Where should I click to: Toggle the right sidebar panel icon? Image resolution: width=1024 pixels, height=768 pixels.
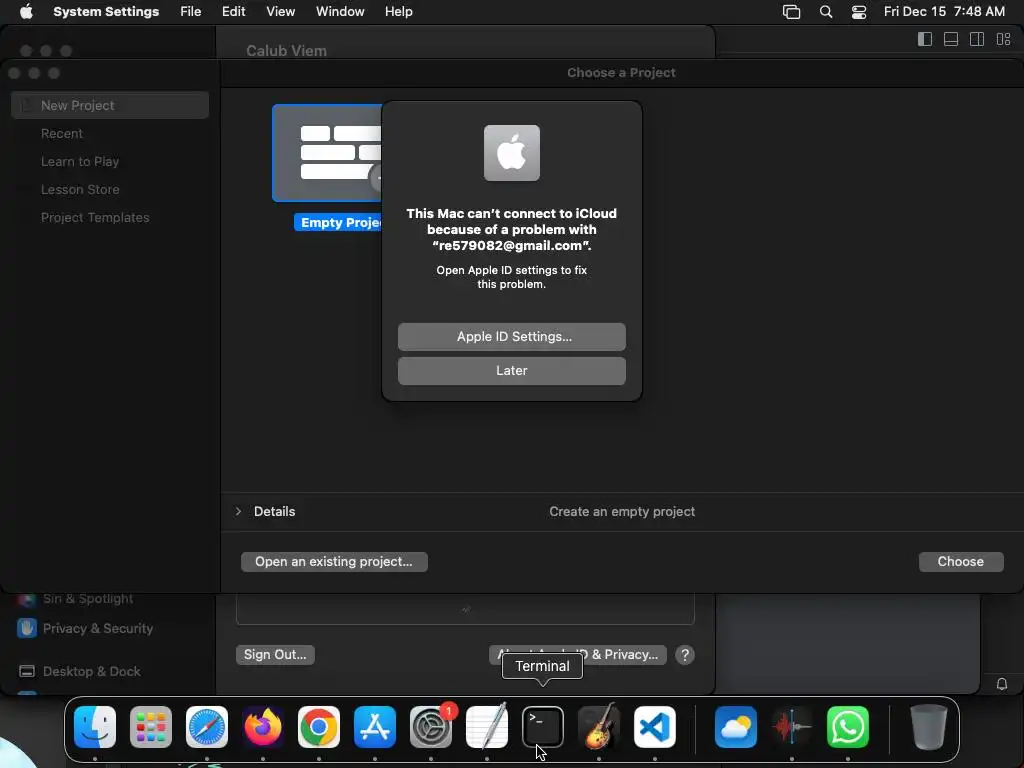pos(977,39)
